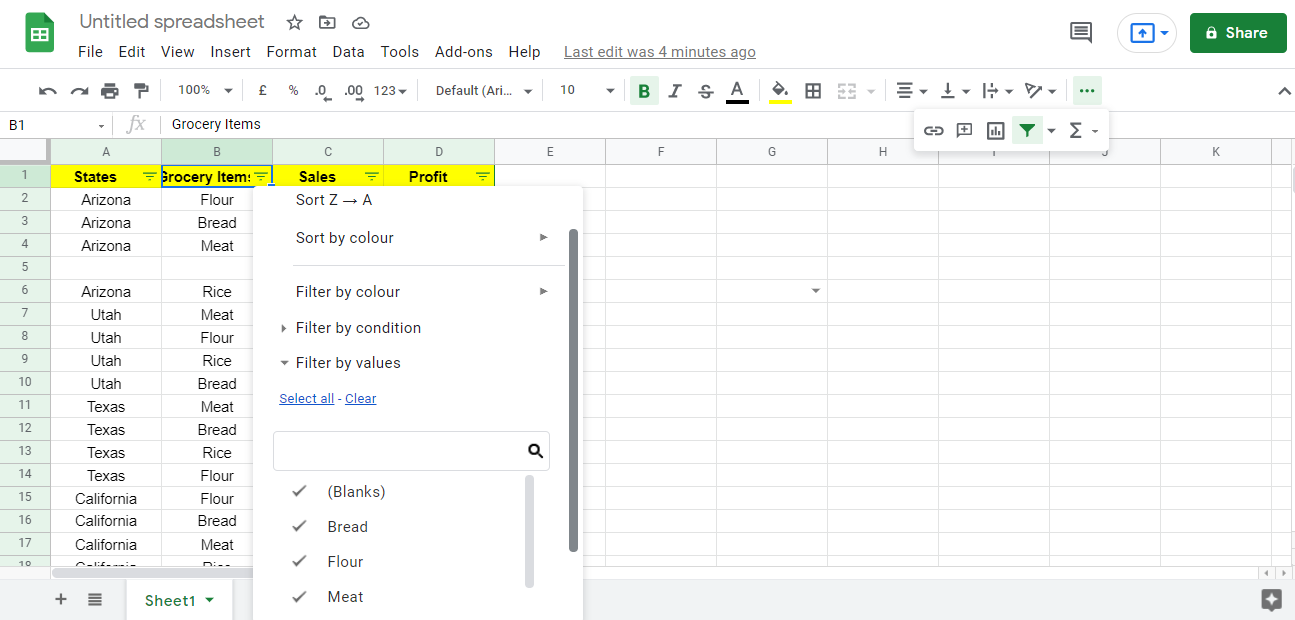Apply italic formatting

pyautogui.click(x=675, y=91)
